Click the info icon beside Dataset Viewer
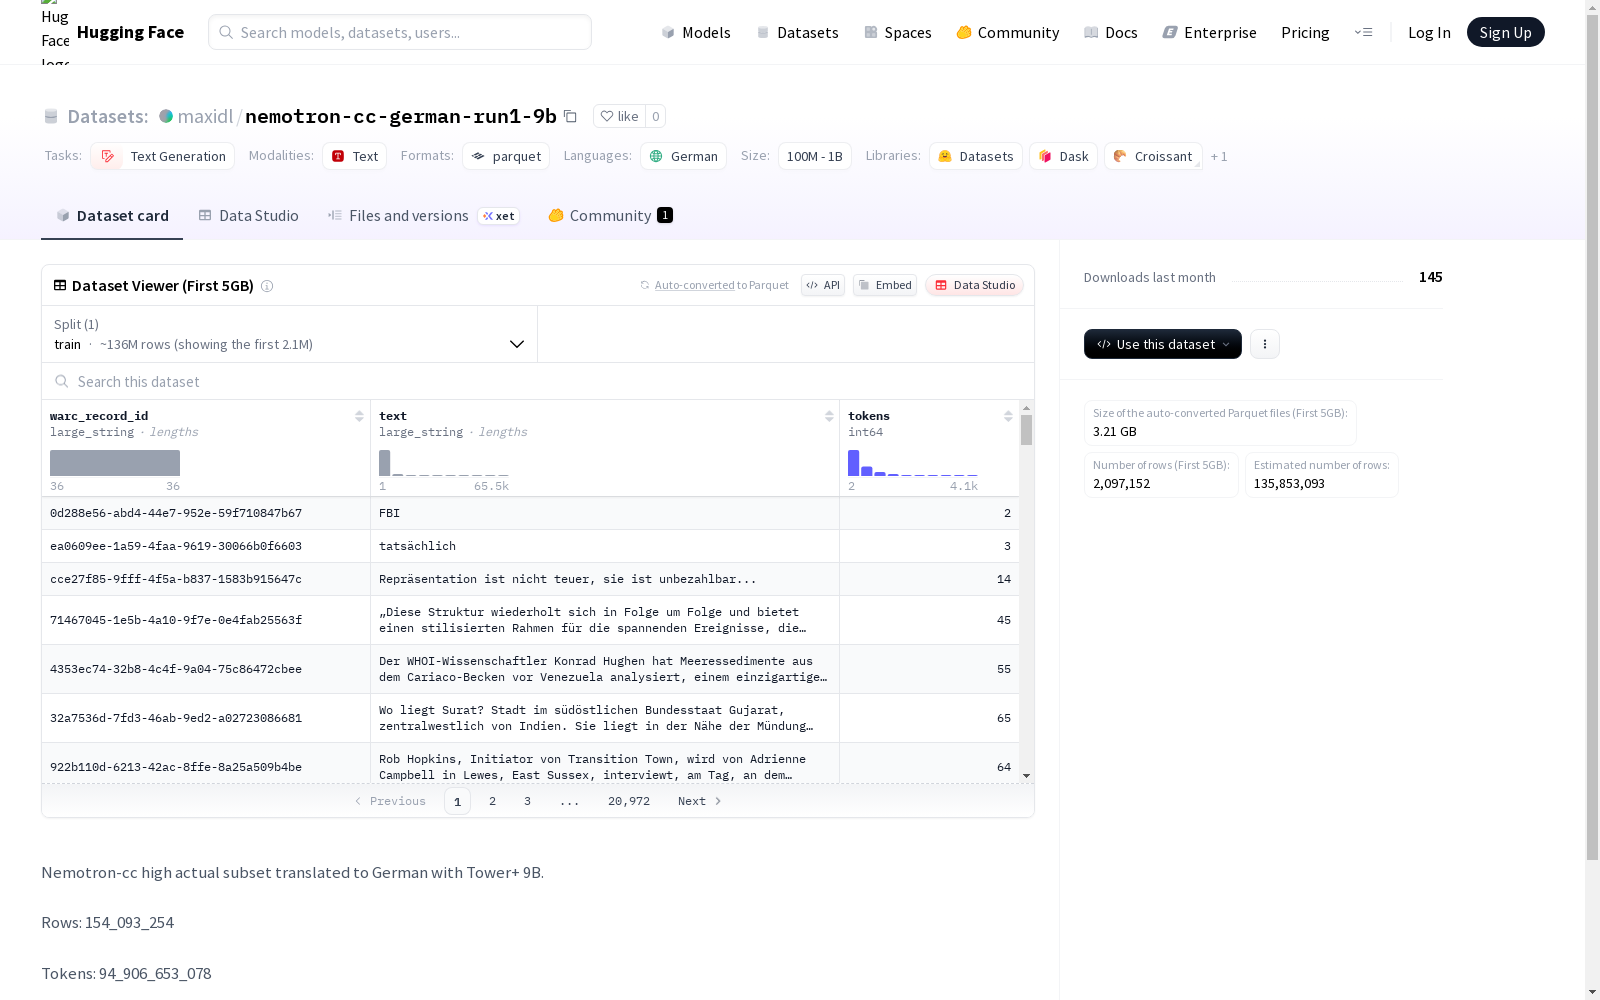The image size is (1600, 1000). [267, 286]
